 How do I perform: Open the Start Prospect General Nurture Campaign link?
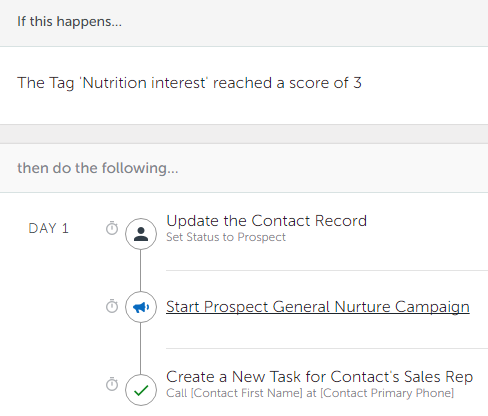tap(318, 307)
